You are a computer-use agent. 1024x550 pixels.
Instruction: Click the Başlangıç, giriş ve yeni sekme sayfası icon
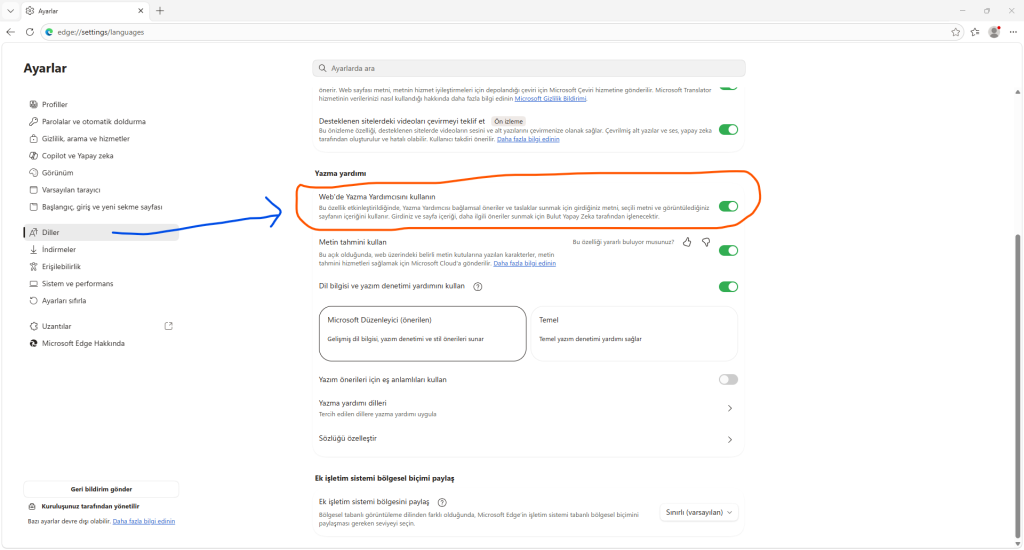tap(33, 207)
